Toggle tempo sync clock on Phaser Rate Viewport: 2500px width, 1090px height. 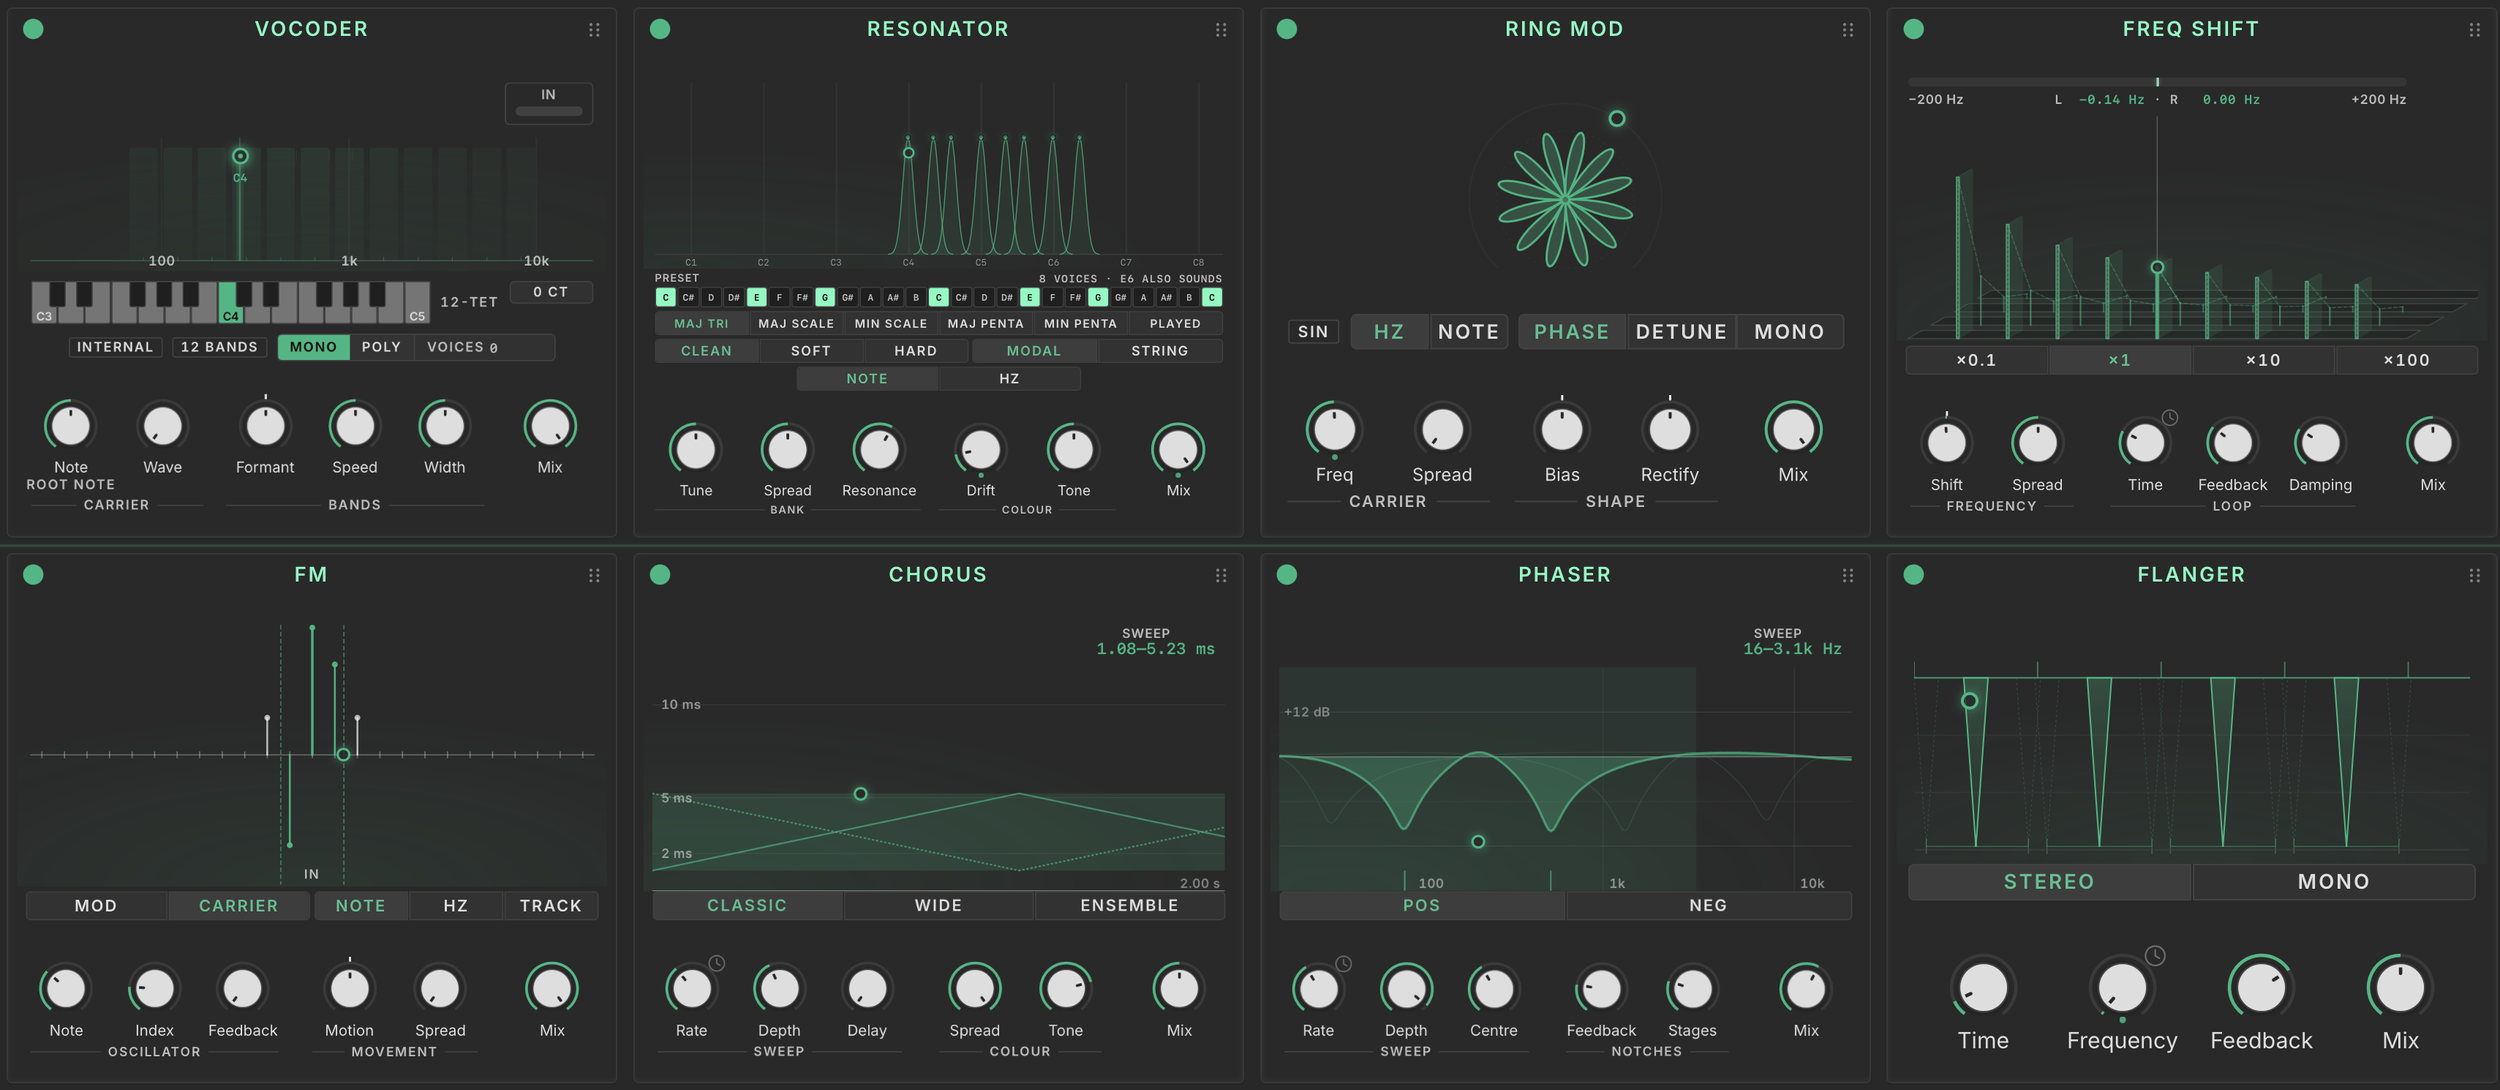pos(1344,964)
